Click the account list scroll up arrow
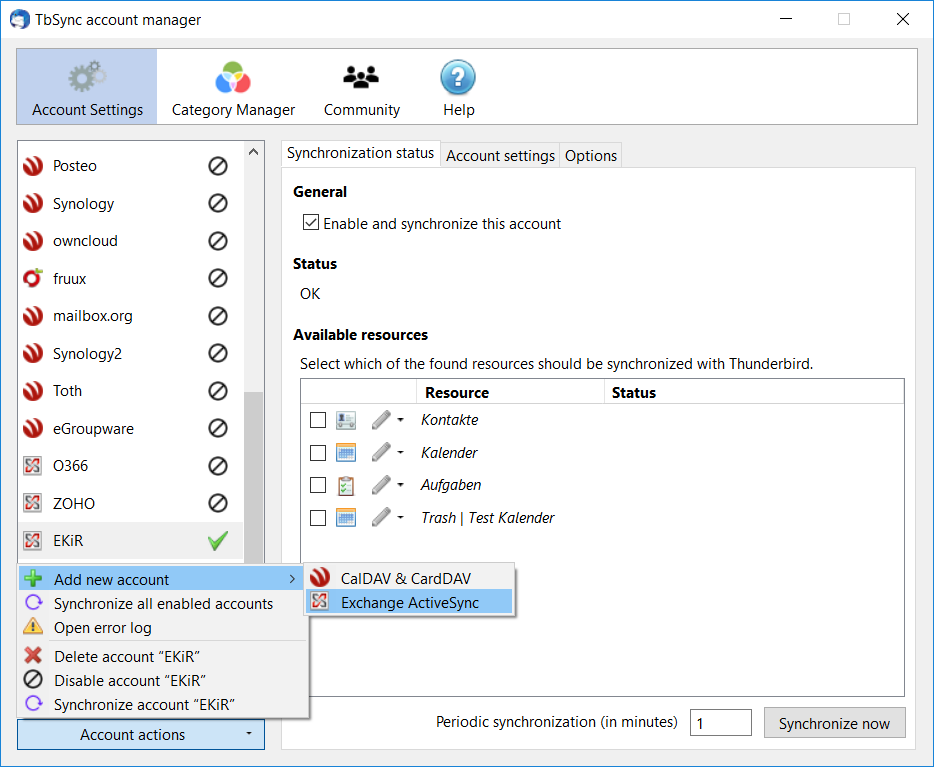Viewport: 934px width, 767px height. coord(254,152)
